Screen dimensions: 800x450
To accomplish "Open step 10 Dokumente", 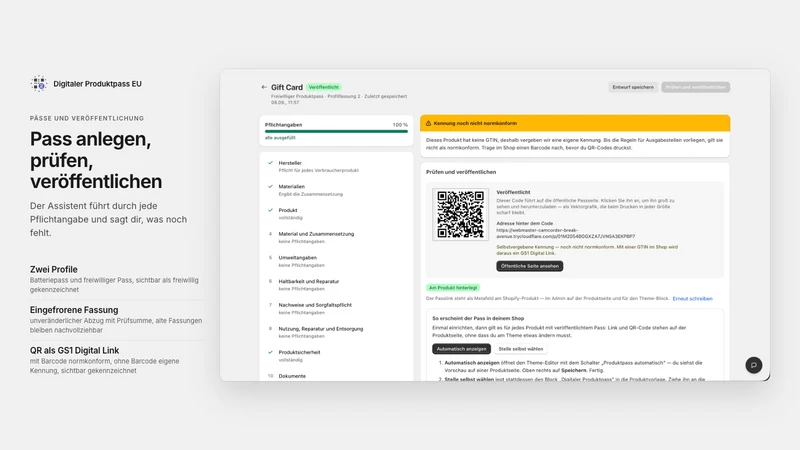I will [x=336, y=376].
